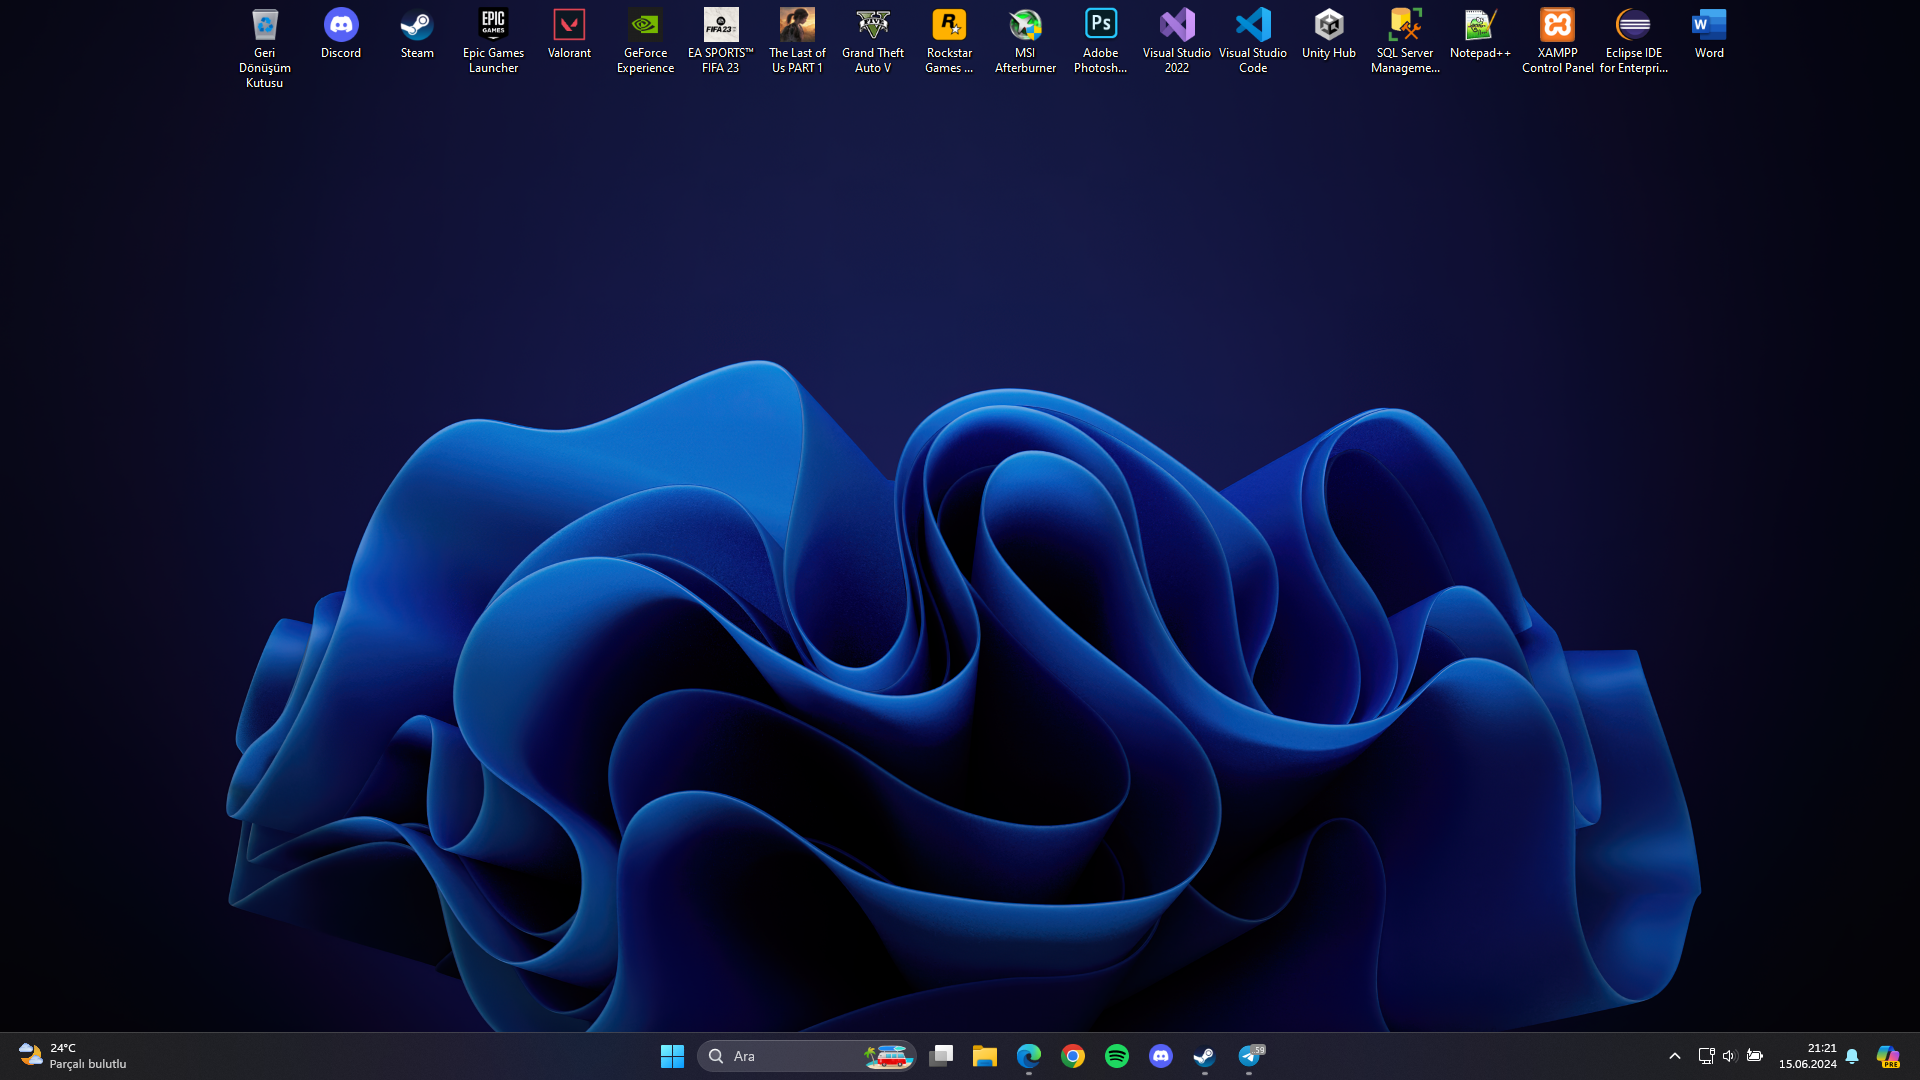This screenshot has width=1920, height=1080.
Task: Open the weather widget showing 24°C
Action: point(73,1056)
